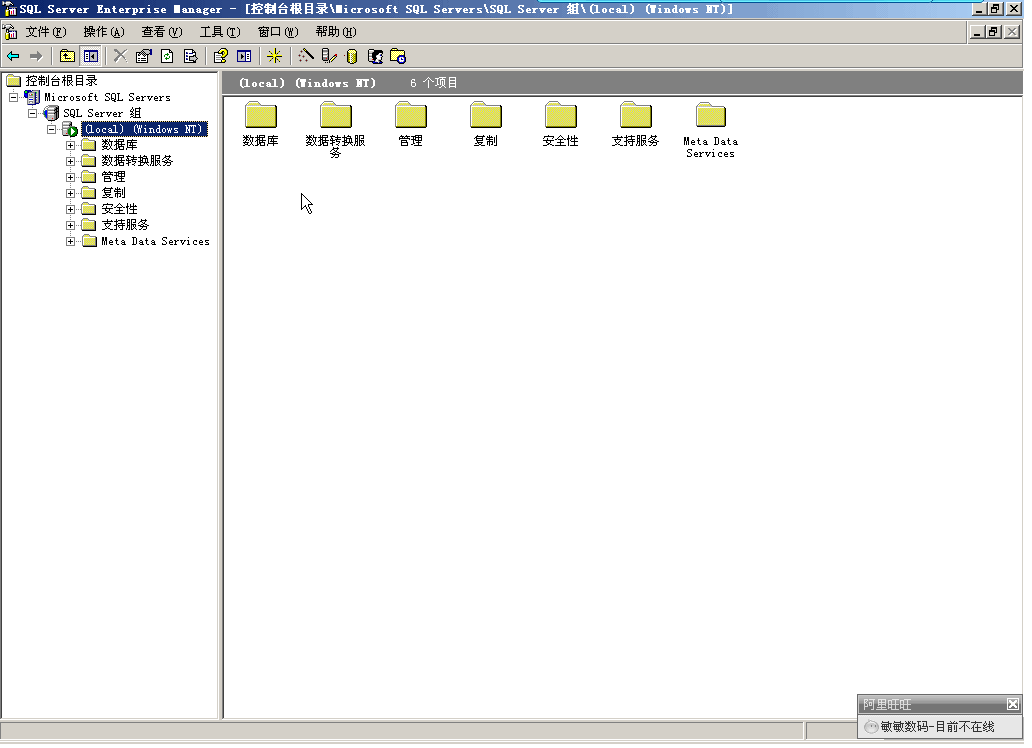This screenshot has width=1032, height=748.
Task: Click the Register Server icon with pencil
Action: [x=328, y=57]
